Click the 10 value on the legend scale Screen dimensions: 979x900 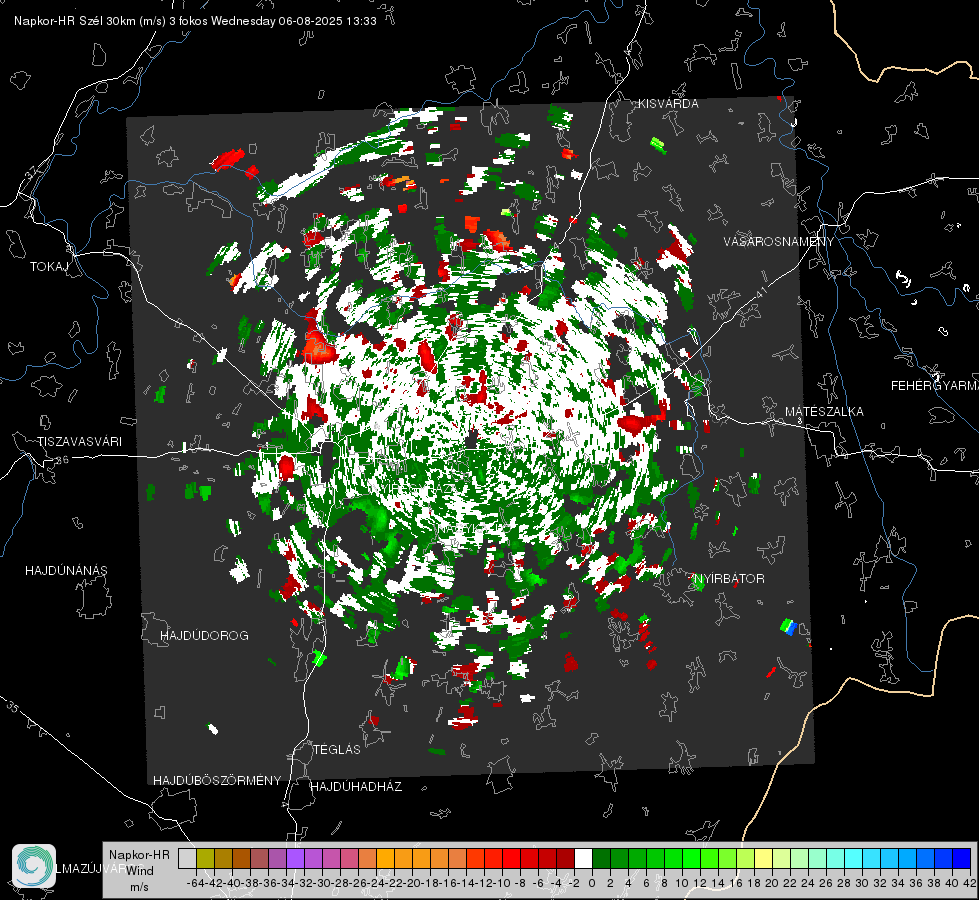pyautogui.click(x=682, y=883)
